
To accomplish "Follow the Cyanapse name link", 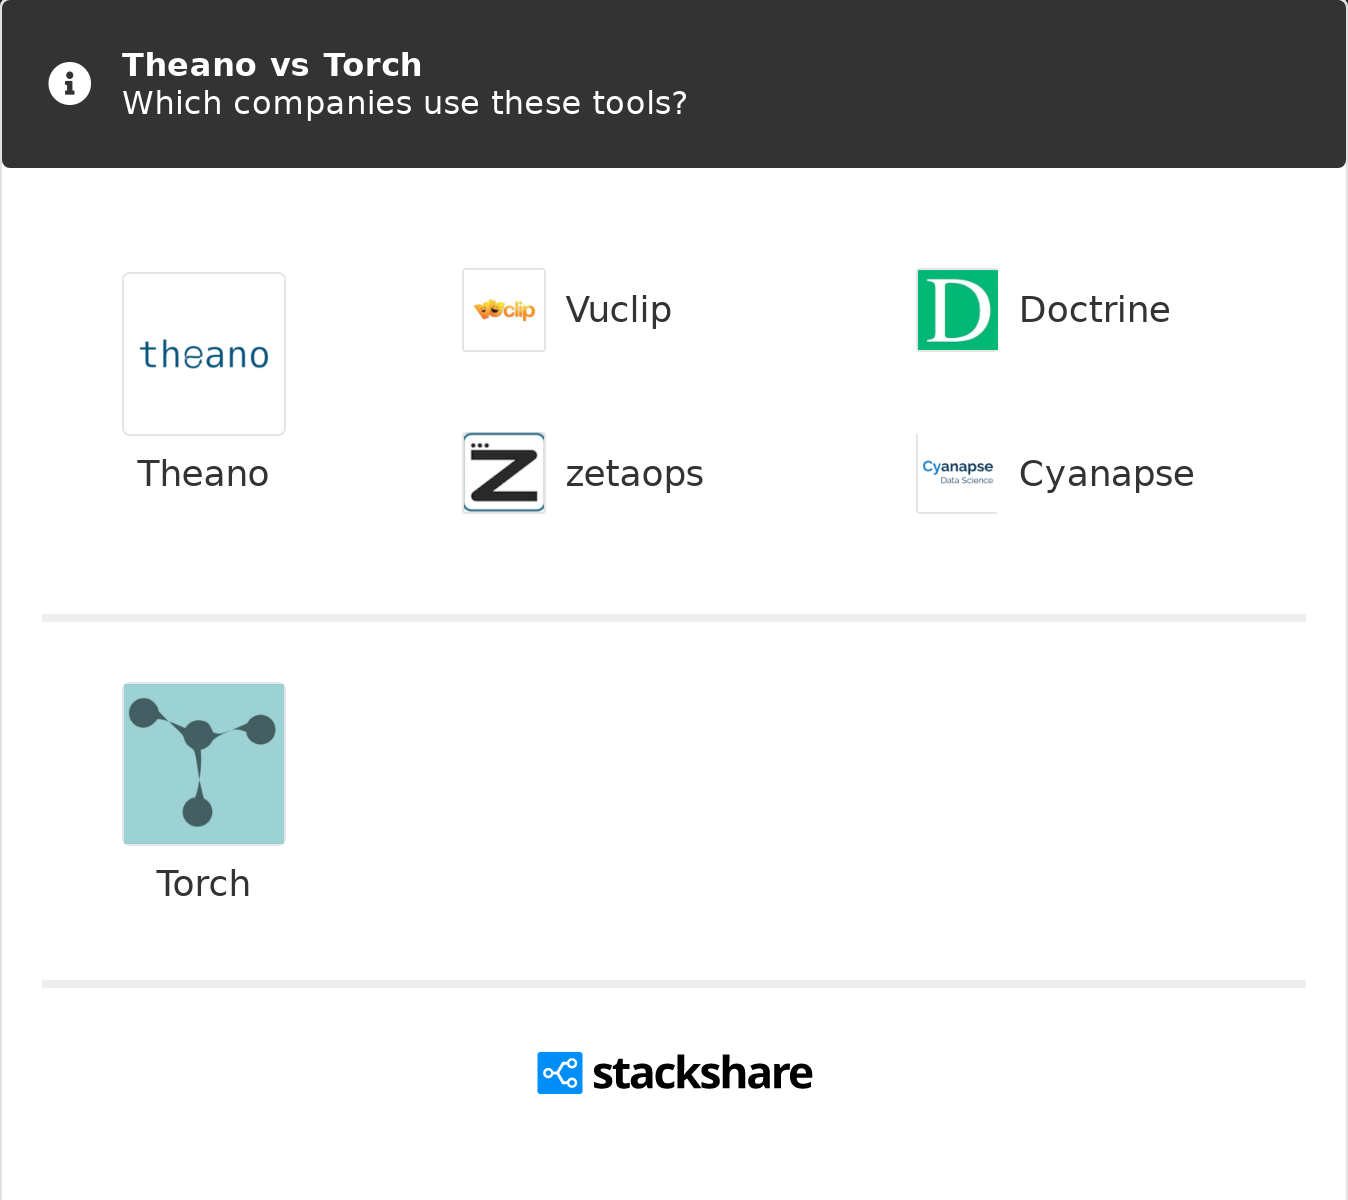I will click(x=1106, y=474).
